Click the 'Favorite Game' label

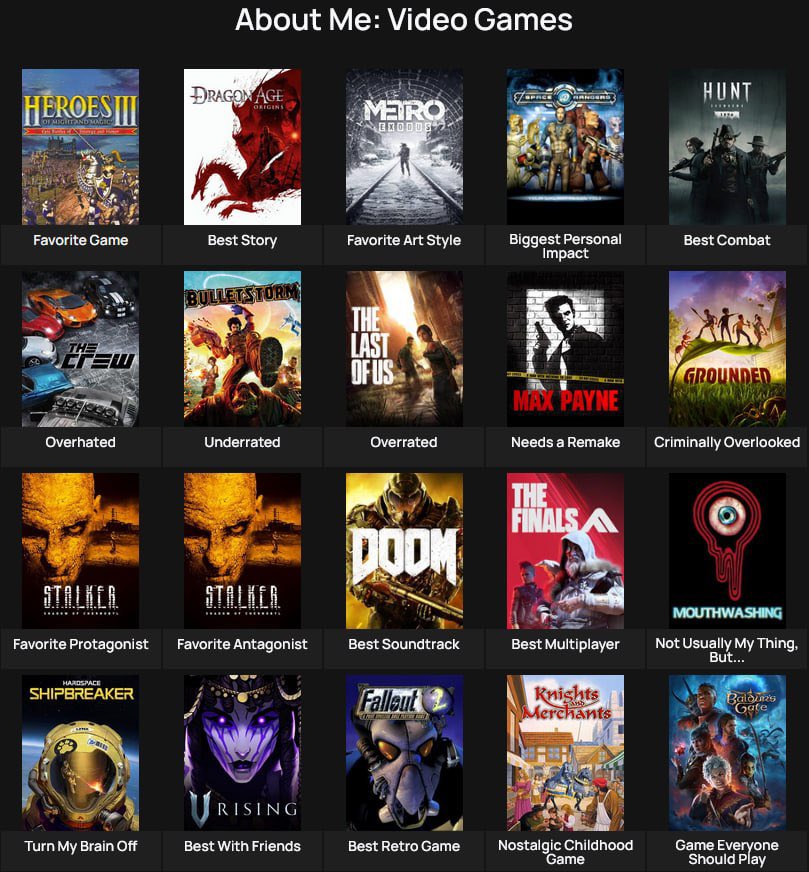point(81,240)
